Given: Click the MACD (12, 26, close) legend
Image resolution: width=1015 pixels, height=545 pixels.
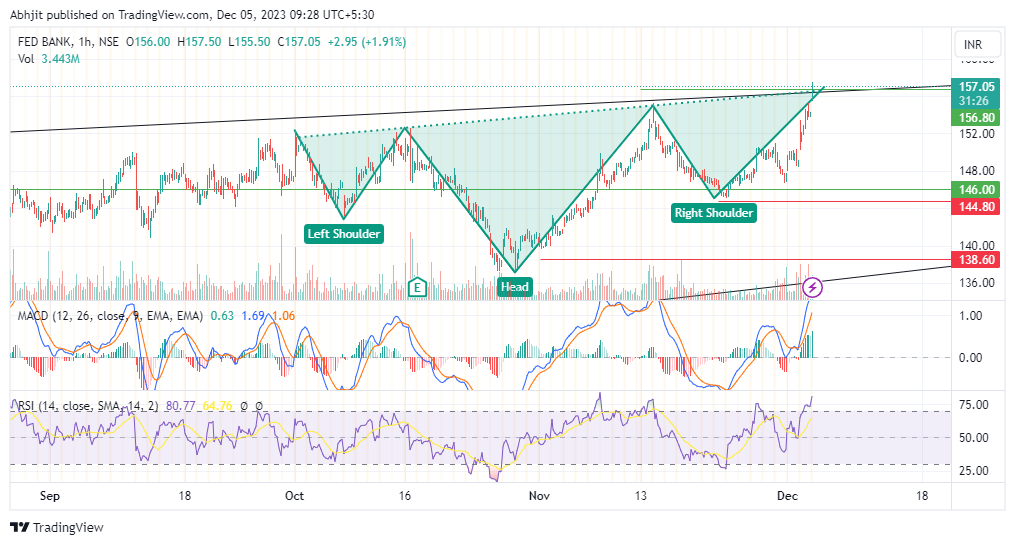Looking at the screenshot, I should click(110, 316).
